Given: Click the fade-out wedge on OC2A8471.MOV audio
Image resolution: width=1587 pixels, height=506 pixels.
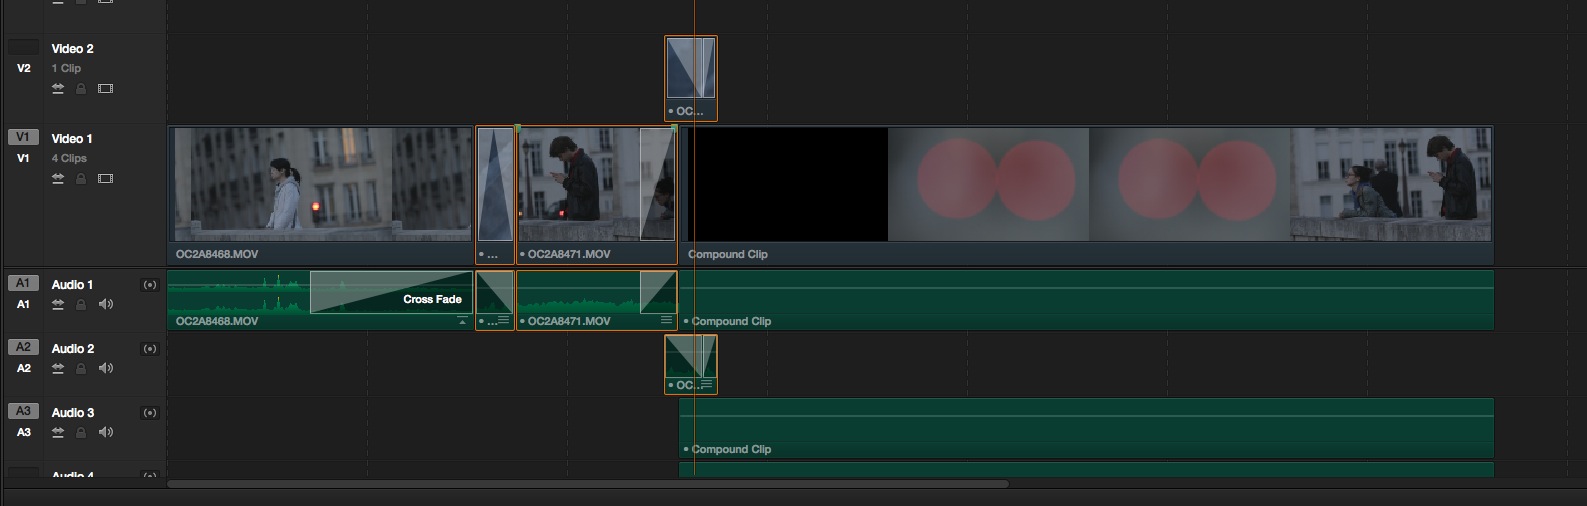Looking at the screenshot, I should (658, 292).
